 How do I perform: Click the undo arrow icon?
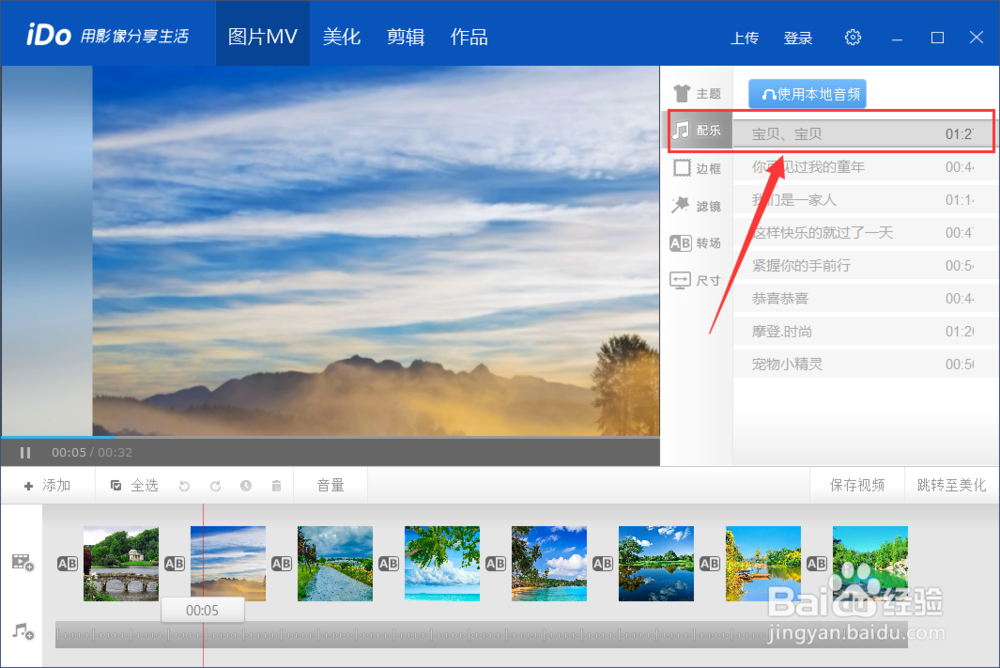click(x=184, y=486)
